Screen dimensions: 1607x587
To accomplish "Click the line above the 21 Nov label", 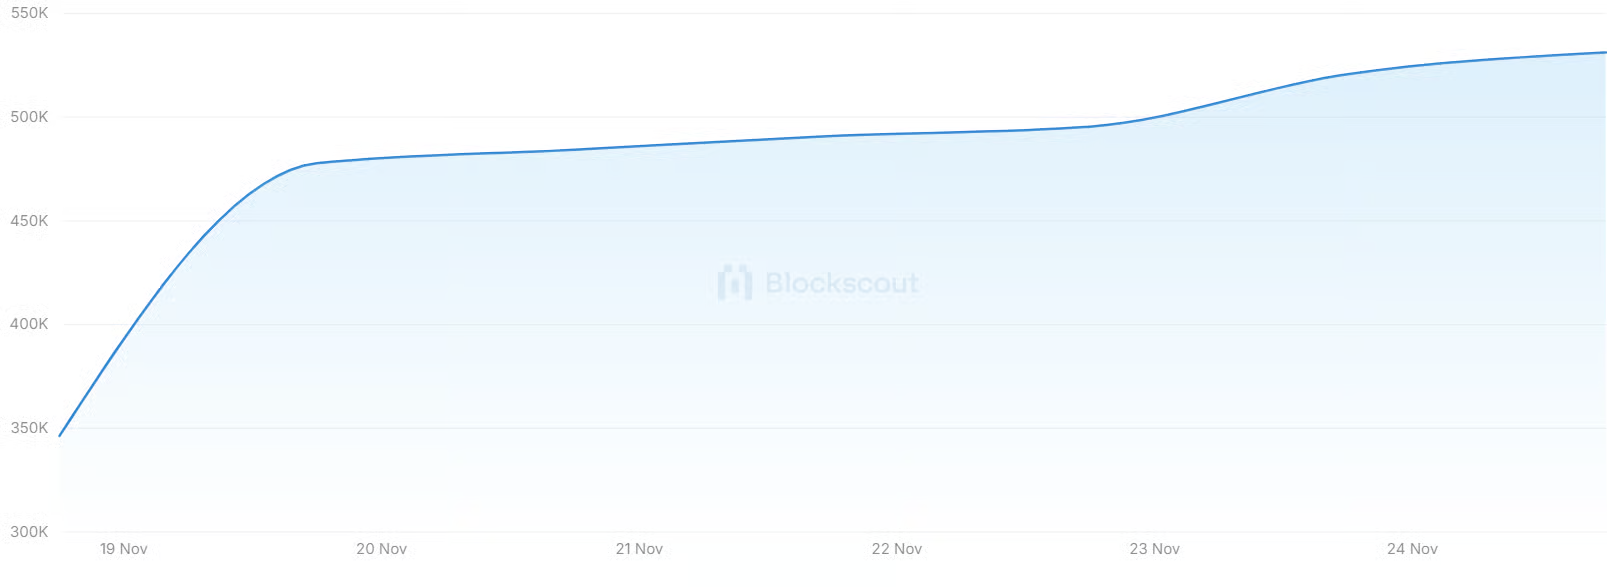I will (x=639, y=146).
